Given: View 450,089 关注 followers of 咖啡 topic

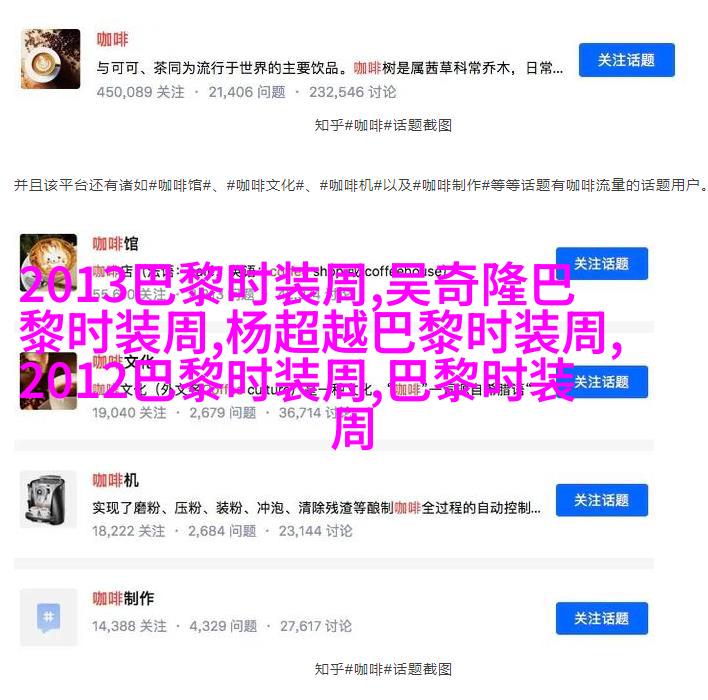Looking at the screenshot, I should pos(140,92).
